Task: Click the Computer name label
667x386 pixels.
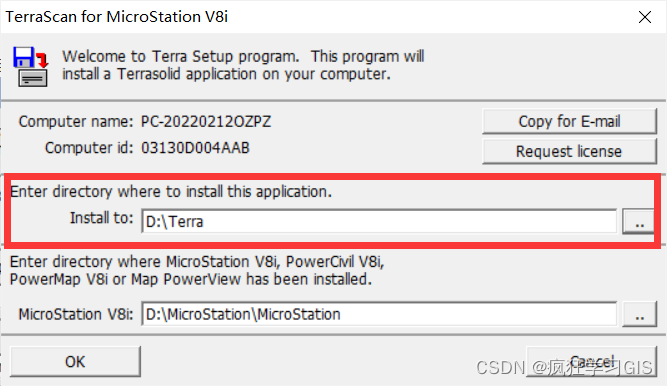Action: click(x=76, y=122)
